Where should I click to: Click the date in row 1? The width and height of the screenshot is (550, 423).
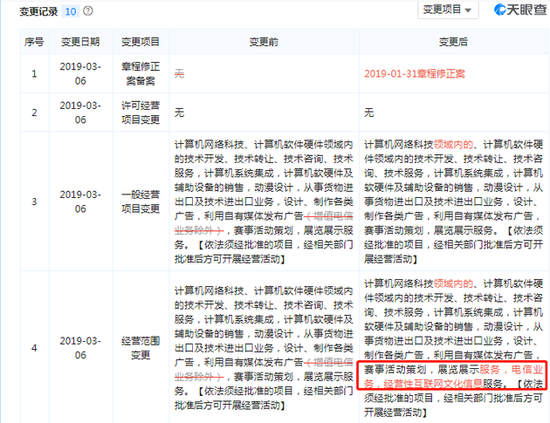point(80,74)
